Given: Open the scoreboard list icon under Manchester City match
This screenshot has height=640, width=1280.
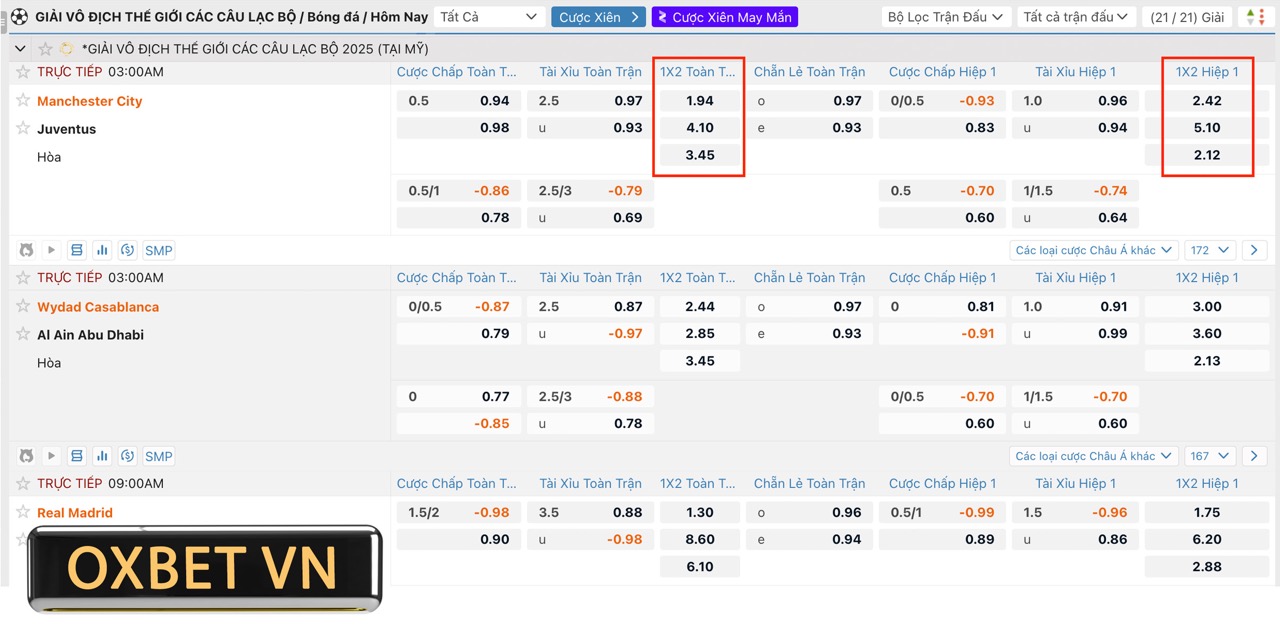Looking at the screenshot, I should (76, 250).
